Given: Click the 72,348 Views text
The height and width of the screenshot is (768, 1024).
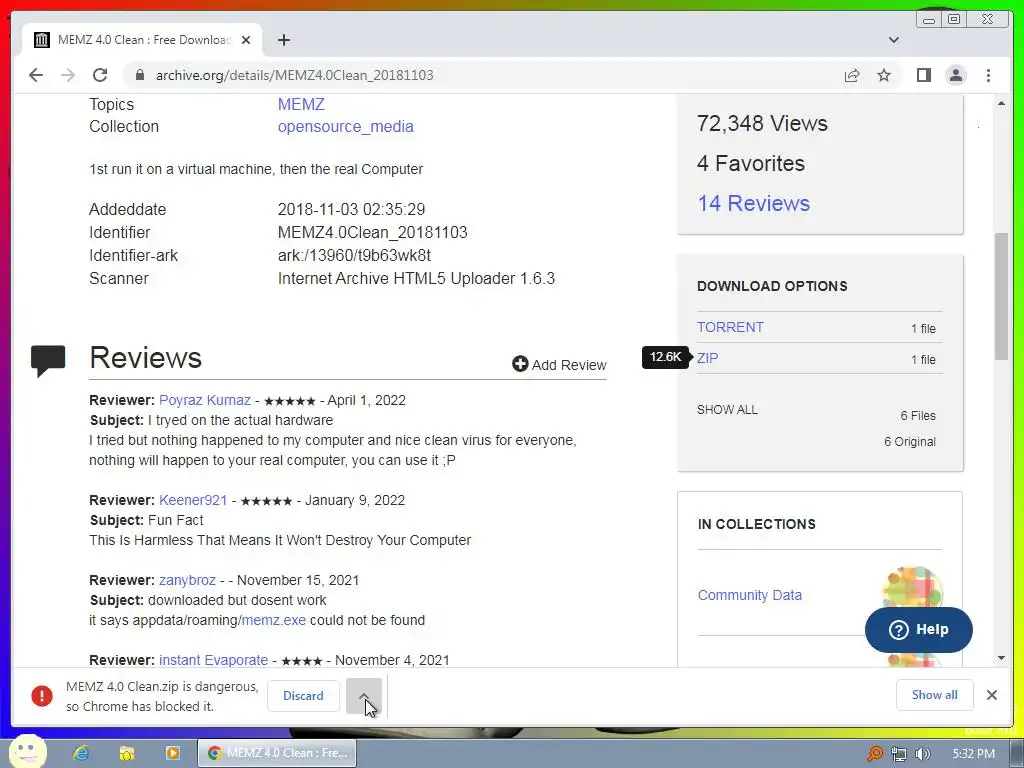Looking at the screenshot, I should [x=762, y=123].
